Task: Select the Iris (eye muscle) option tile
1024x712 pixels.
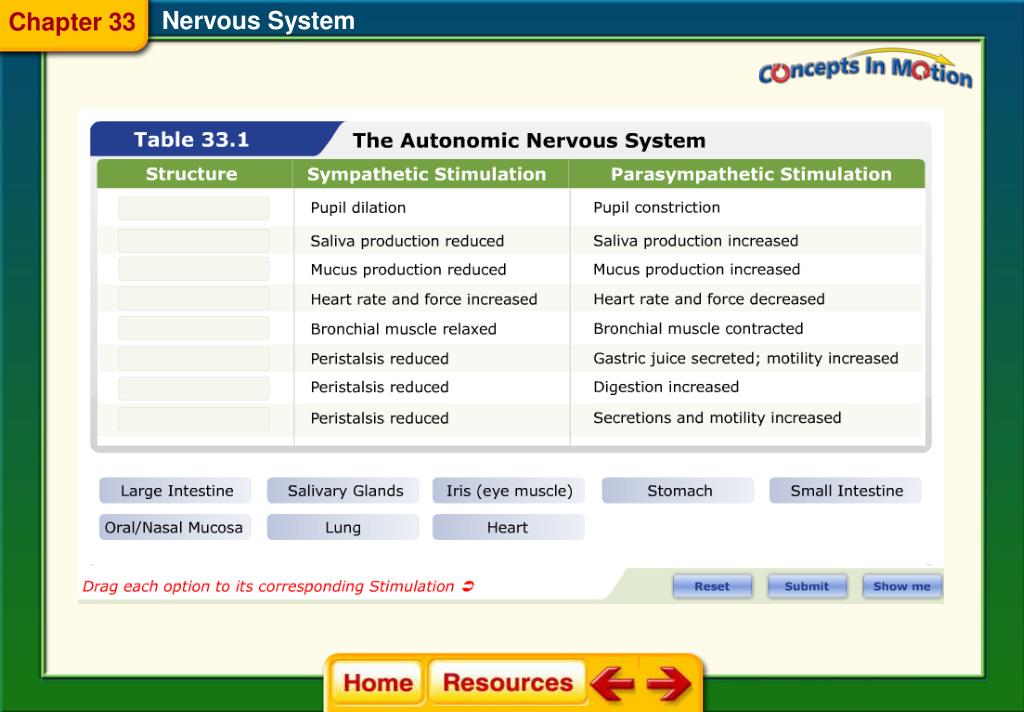Action: (508, 491)
